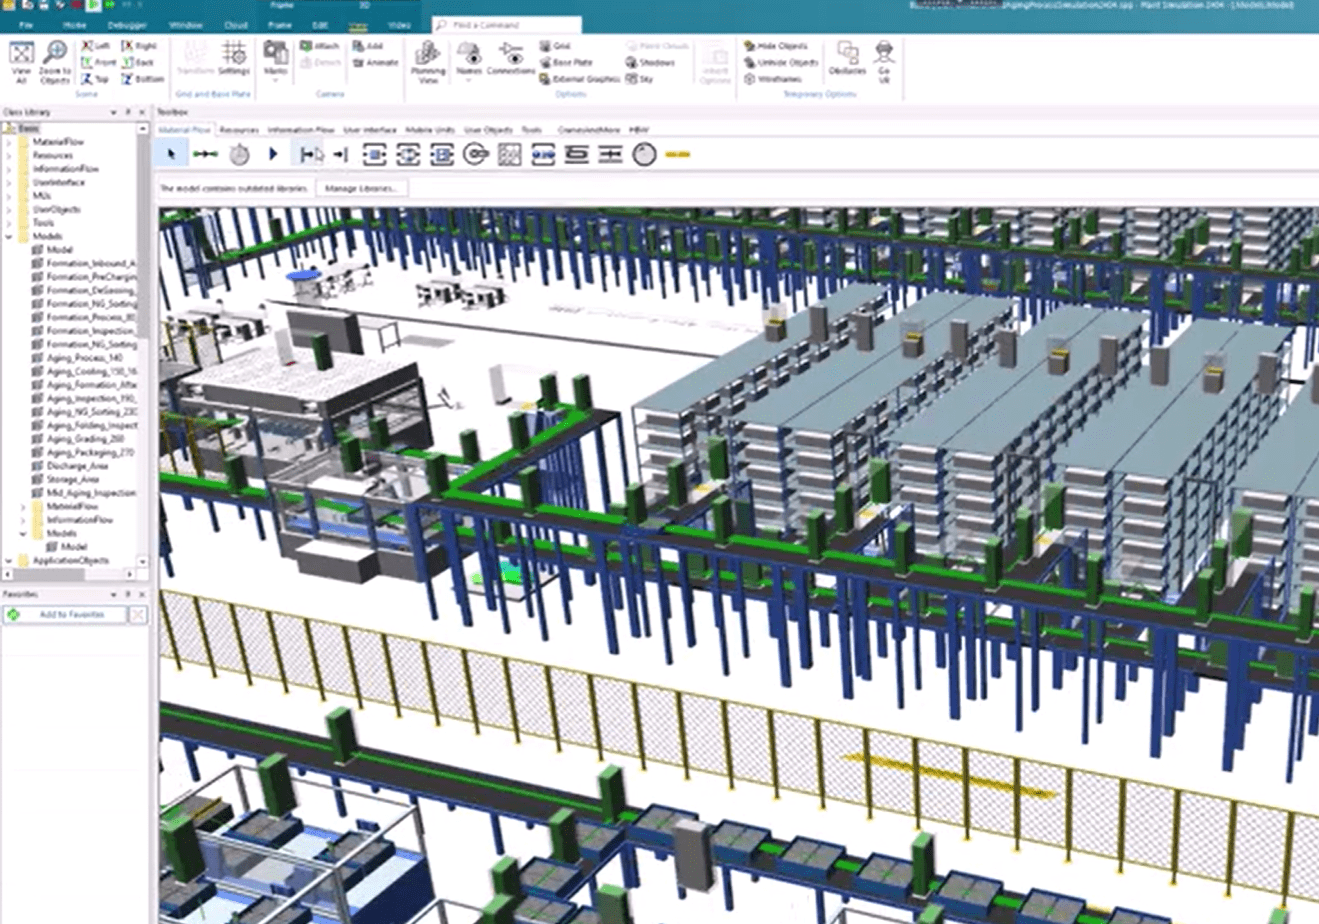Select the View All tool
Viewport: 1319px width, 924px height.
pyautogui.click(x=19, y=62)
